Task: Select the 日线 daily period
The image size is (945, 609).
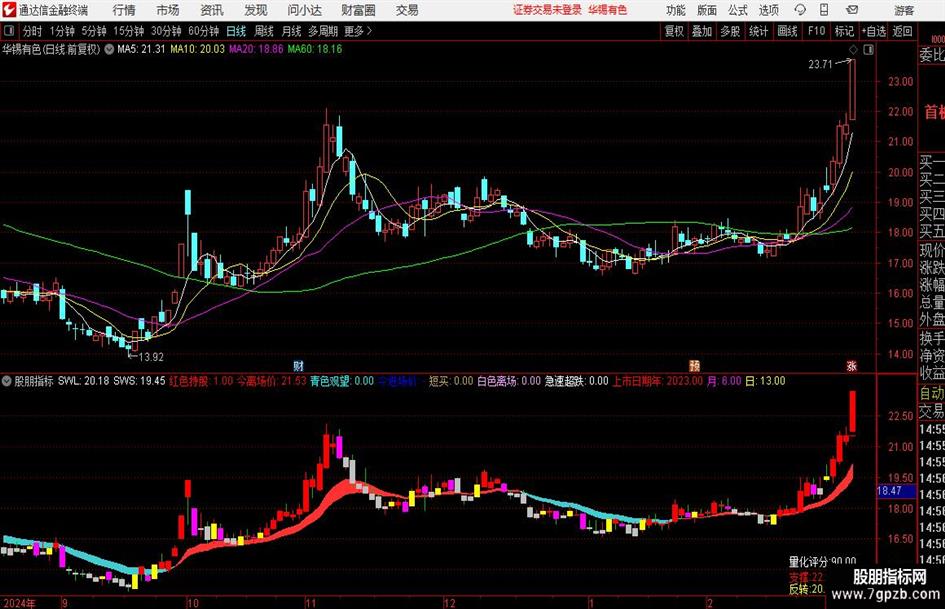Action: click(236, 31)
